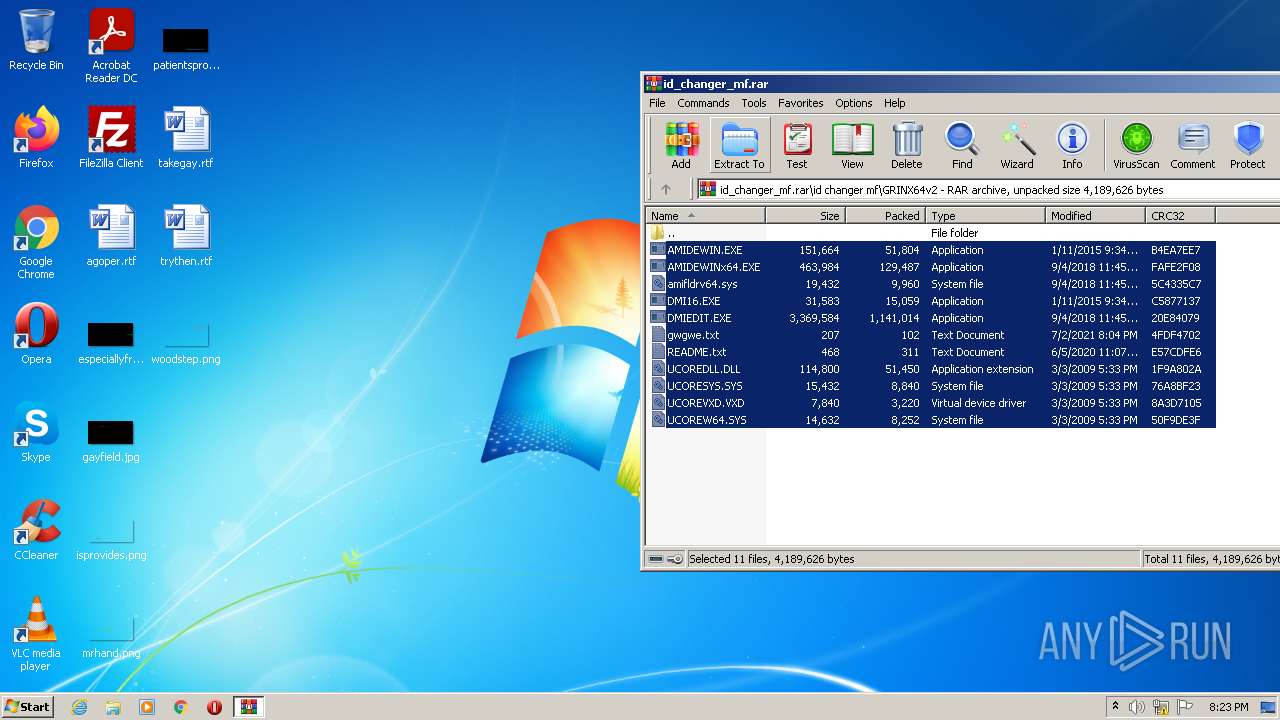Click the 8:23 PM taskbar clock

point(1228,707)
